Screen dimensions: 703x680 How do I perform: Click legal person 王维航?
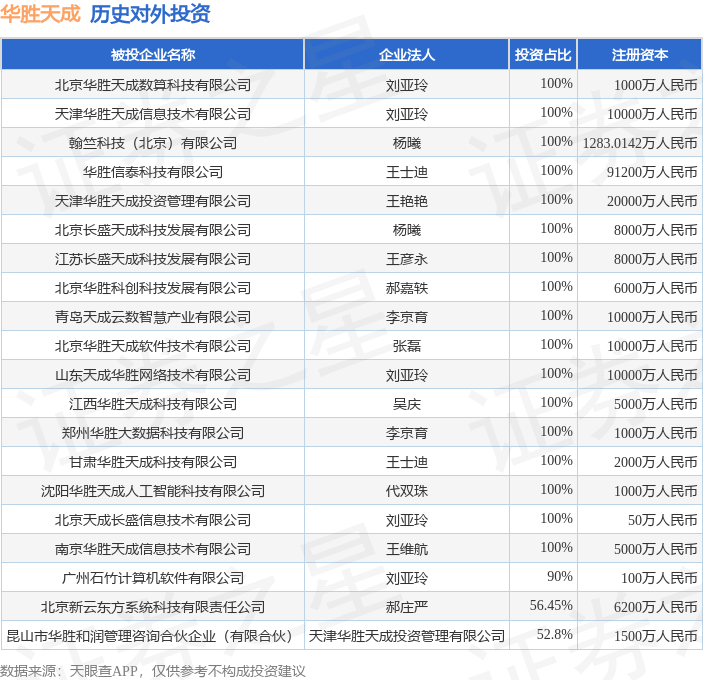407,549
